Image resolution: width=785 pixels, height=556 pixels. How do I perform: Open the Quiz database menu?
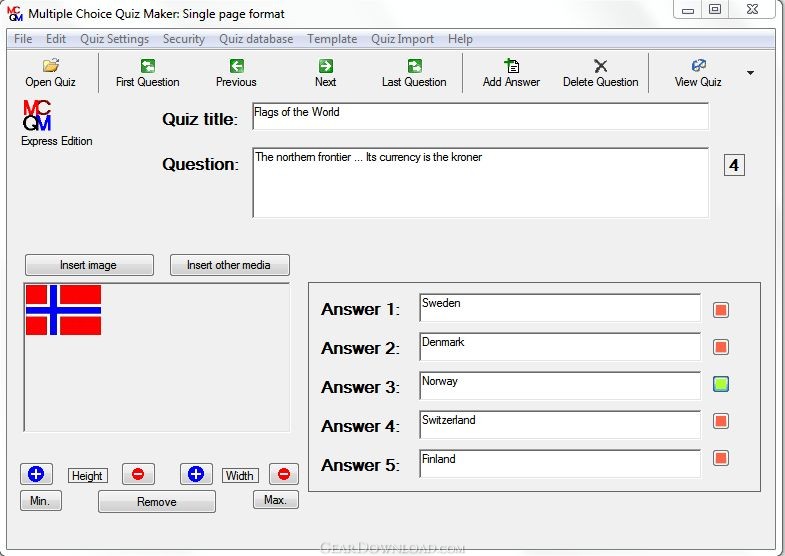click(x=256, y=39)
